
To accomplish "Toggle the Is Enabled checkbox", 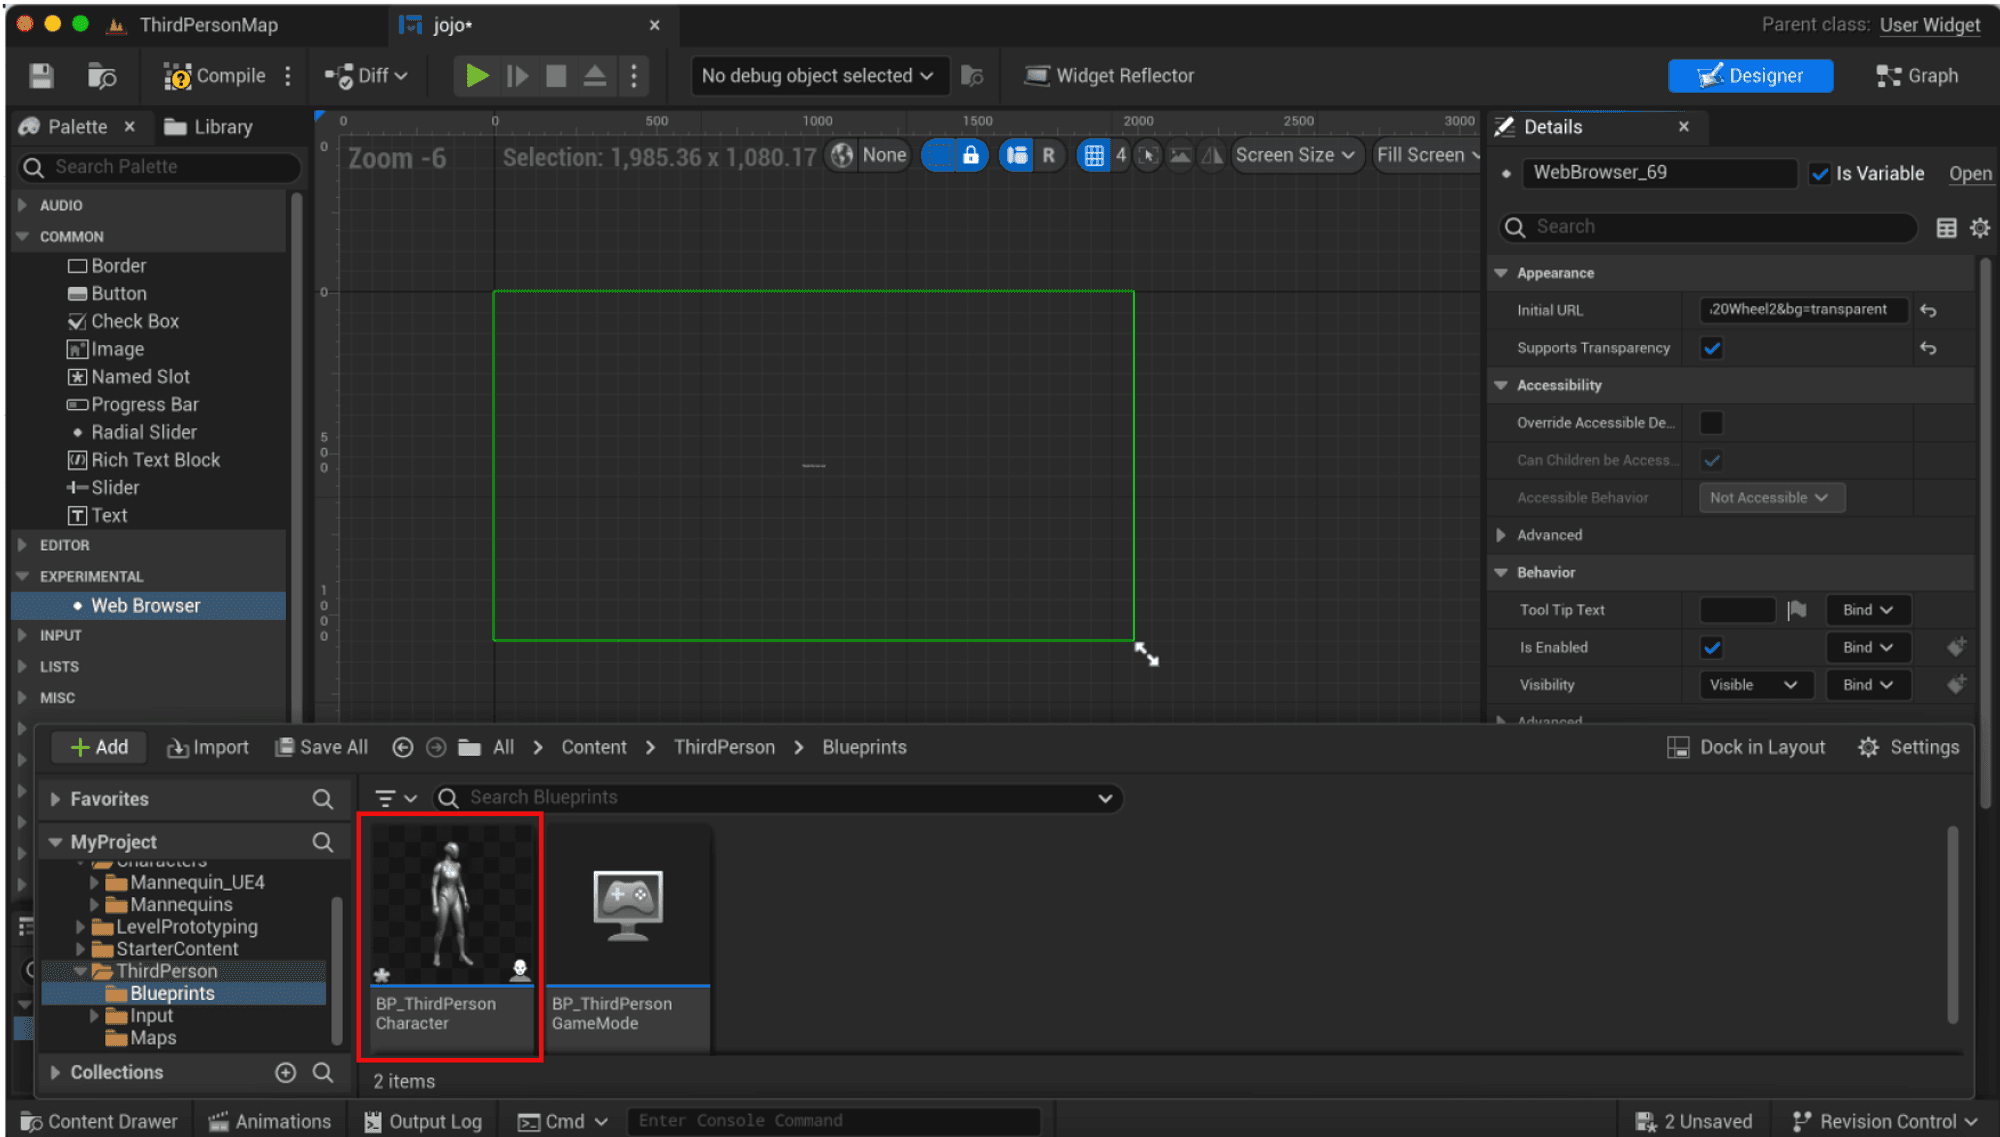I will pyautogui.click(x=1712, y=648).
